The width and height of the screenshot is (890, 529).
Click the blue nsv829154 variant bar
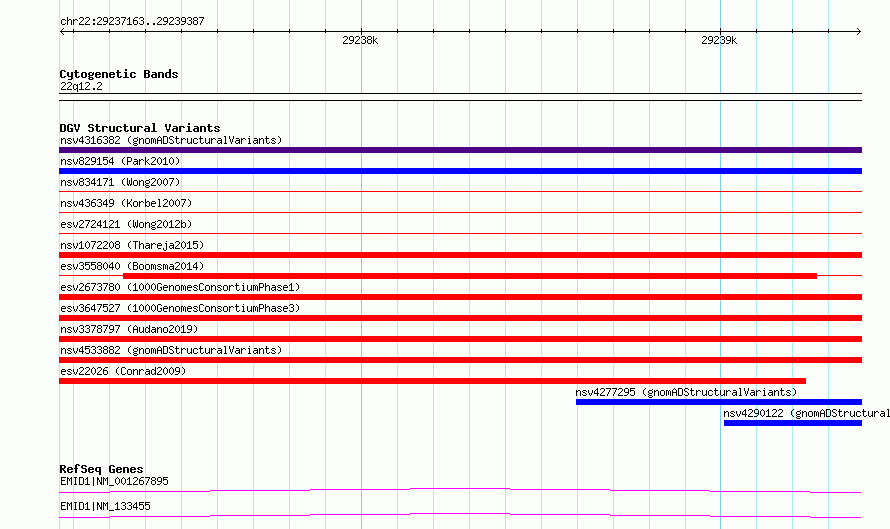460,171
